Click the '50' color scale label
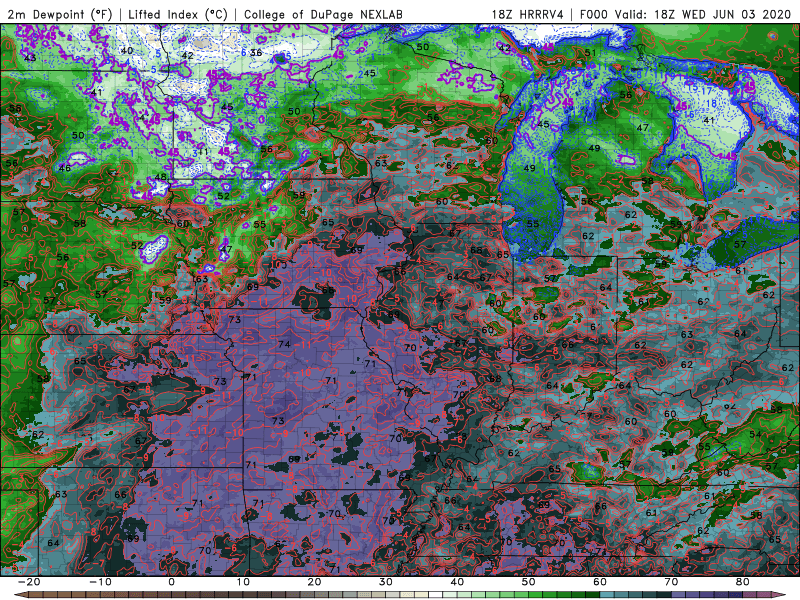The width and height of the screenshot is (800, 600). pyautogui.click(x=529, y=582)
